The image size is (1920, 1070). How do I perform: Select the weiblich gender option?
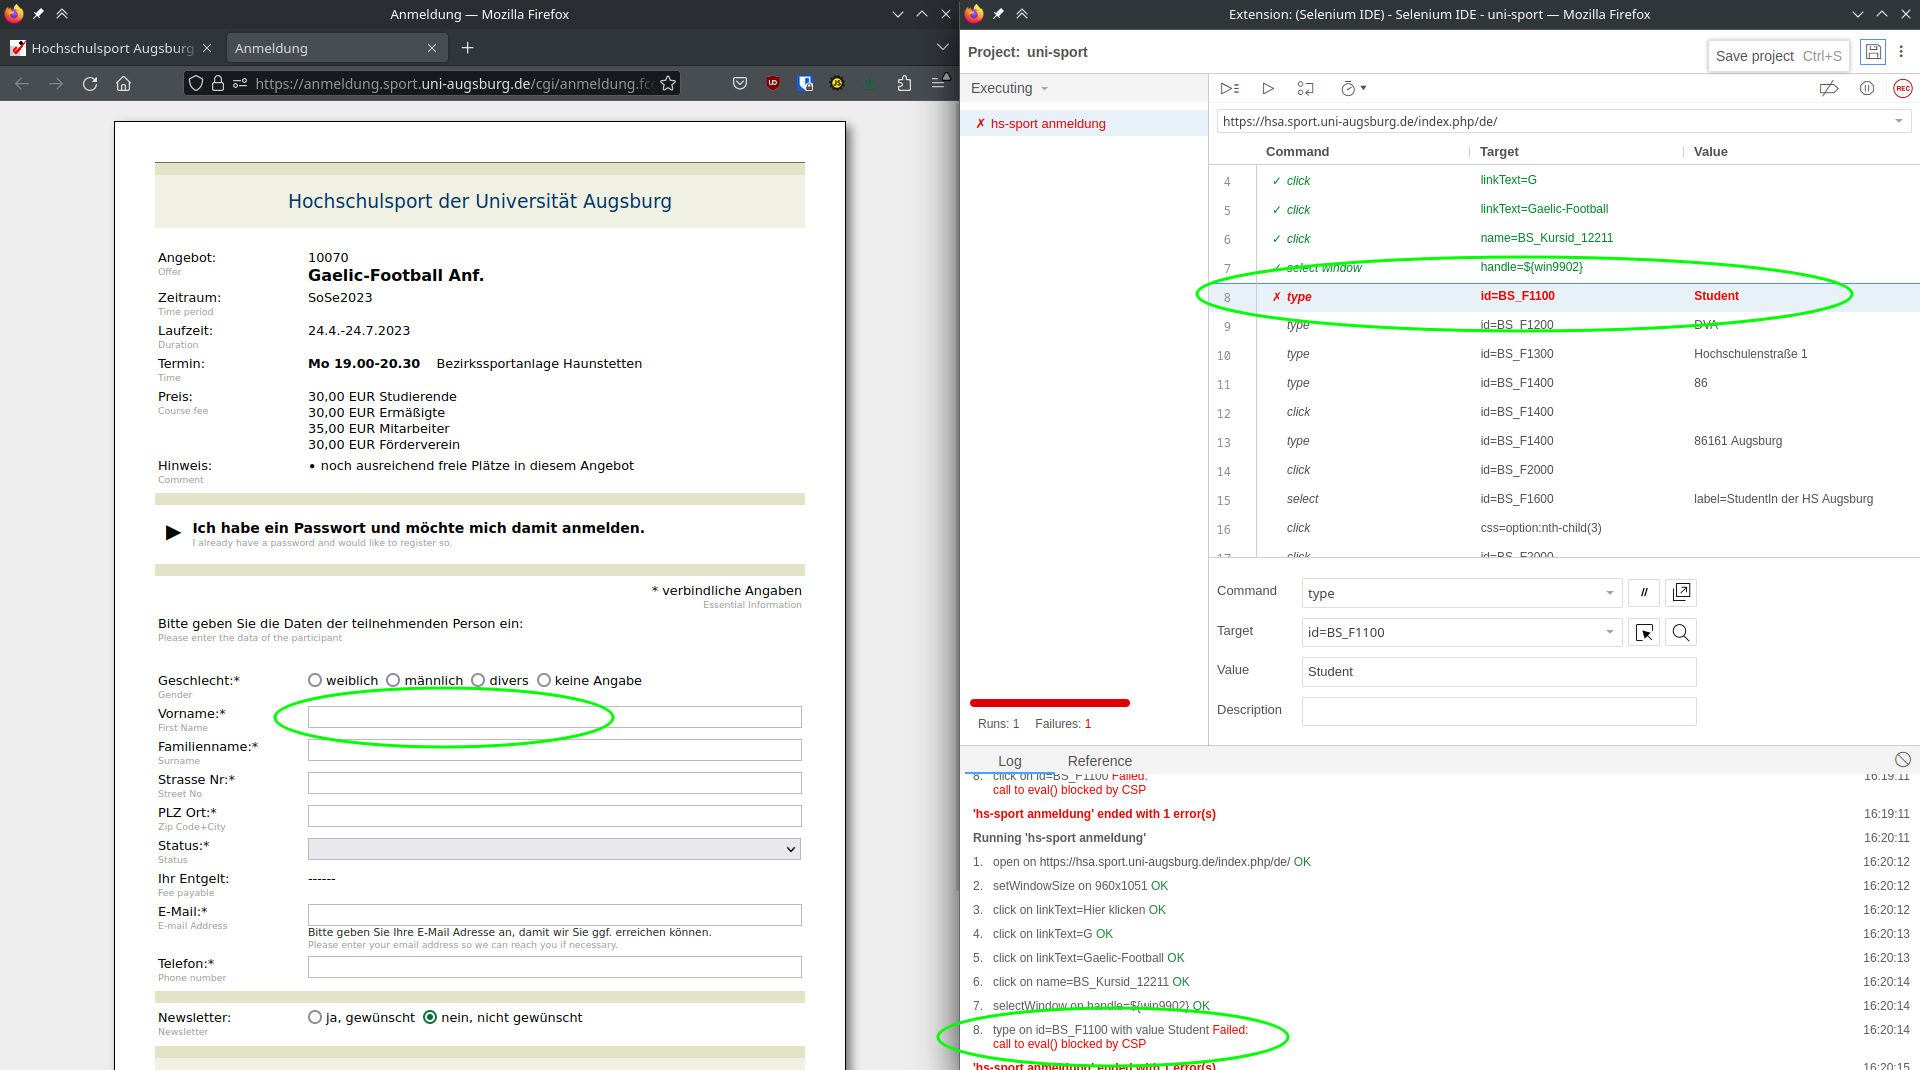pos(315,681)
